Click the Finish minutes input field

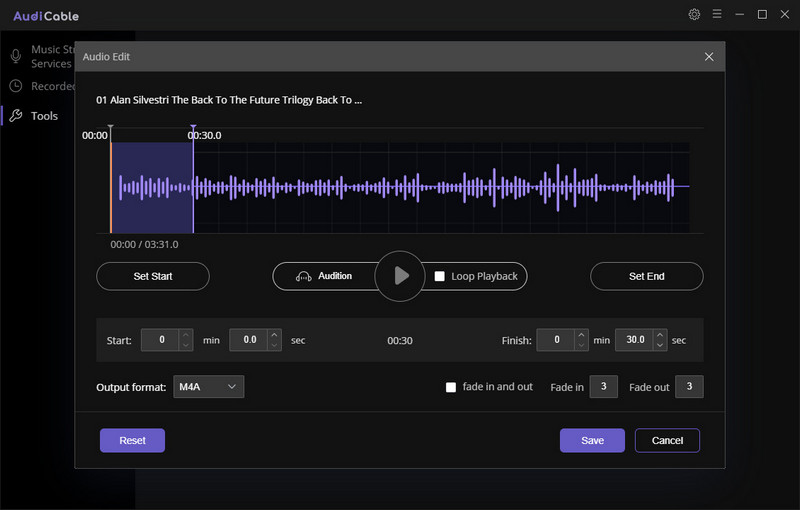point(556,340)
